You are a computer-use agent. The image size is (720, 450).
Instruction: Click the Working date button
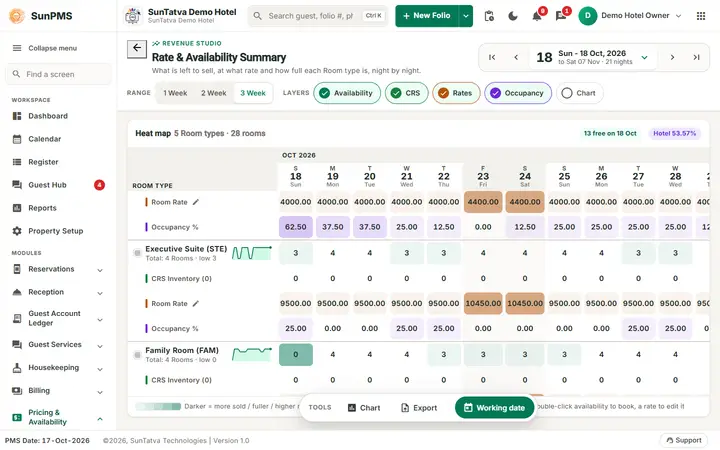[x=495, y=408]
